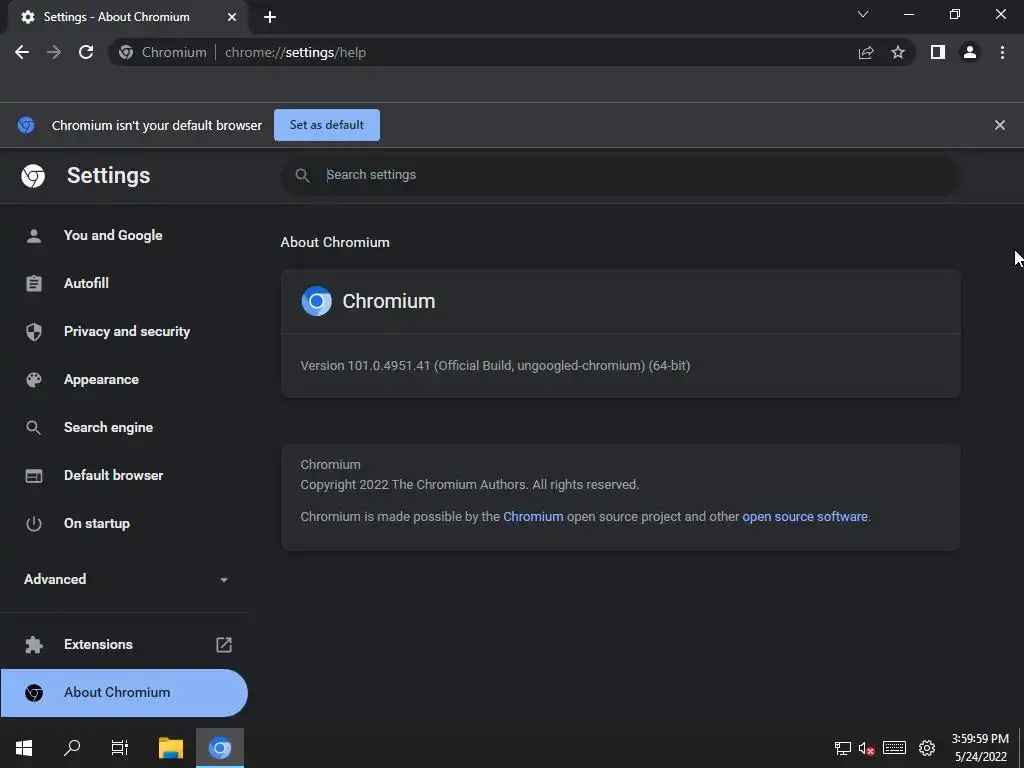Click the Chromium logo in About card

[x=317, y=301]
